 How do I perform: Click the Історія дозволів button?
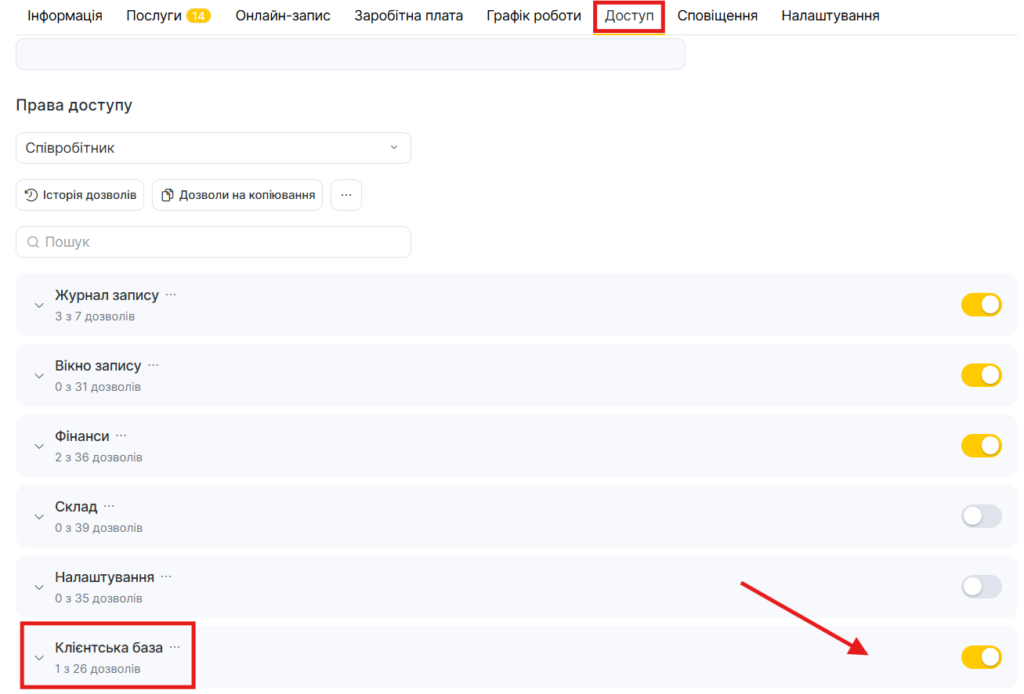(80, 195)
